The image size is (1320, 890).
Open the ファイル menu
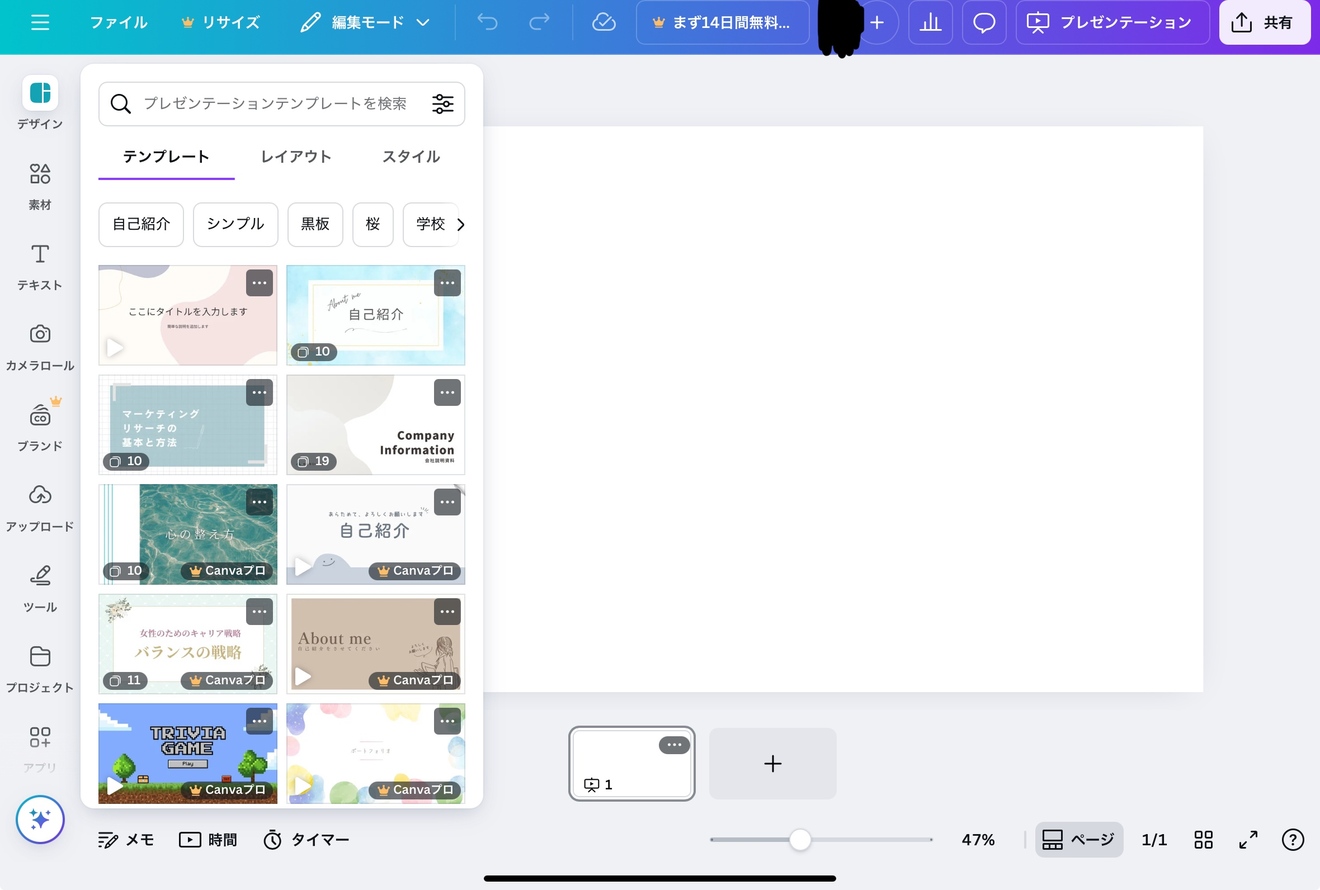click(118, 22)
